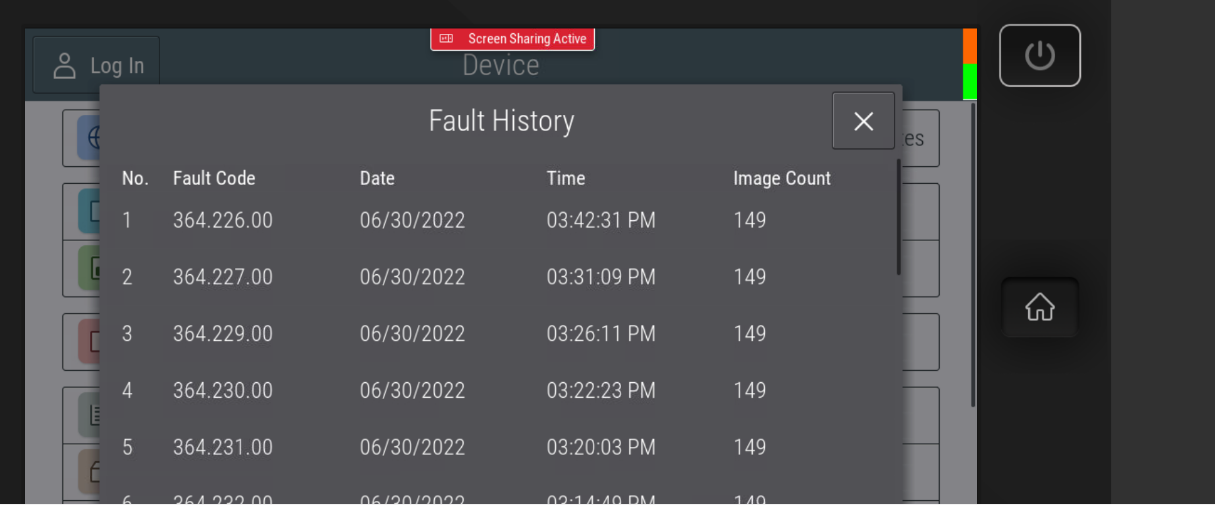Click the Fault Code column header
Image resolution: width=1215 pixels, height=505 pixels.
click(214, 178)
